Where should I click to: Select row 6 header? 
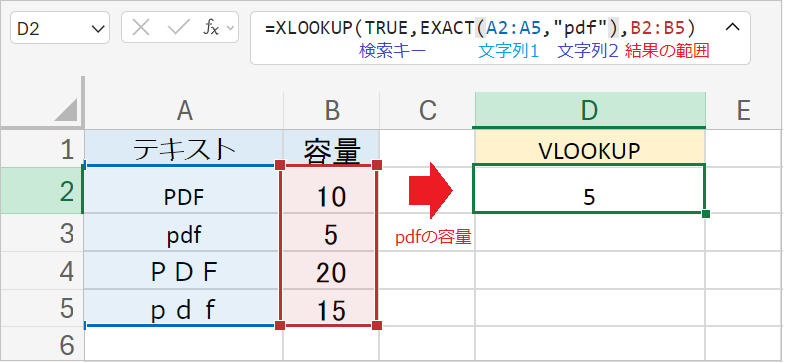click(42, 344)
